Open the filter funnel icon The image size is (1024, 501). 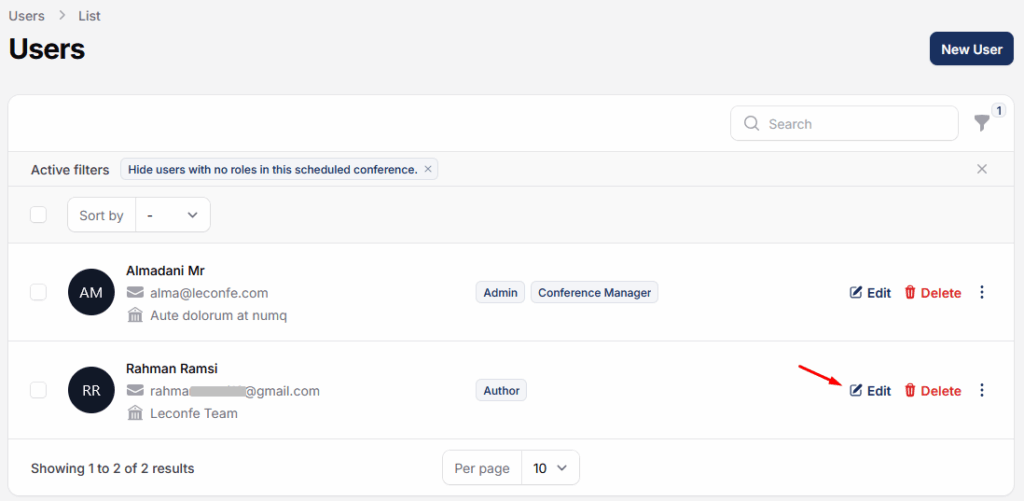pos(982,123)
